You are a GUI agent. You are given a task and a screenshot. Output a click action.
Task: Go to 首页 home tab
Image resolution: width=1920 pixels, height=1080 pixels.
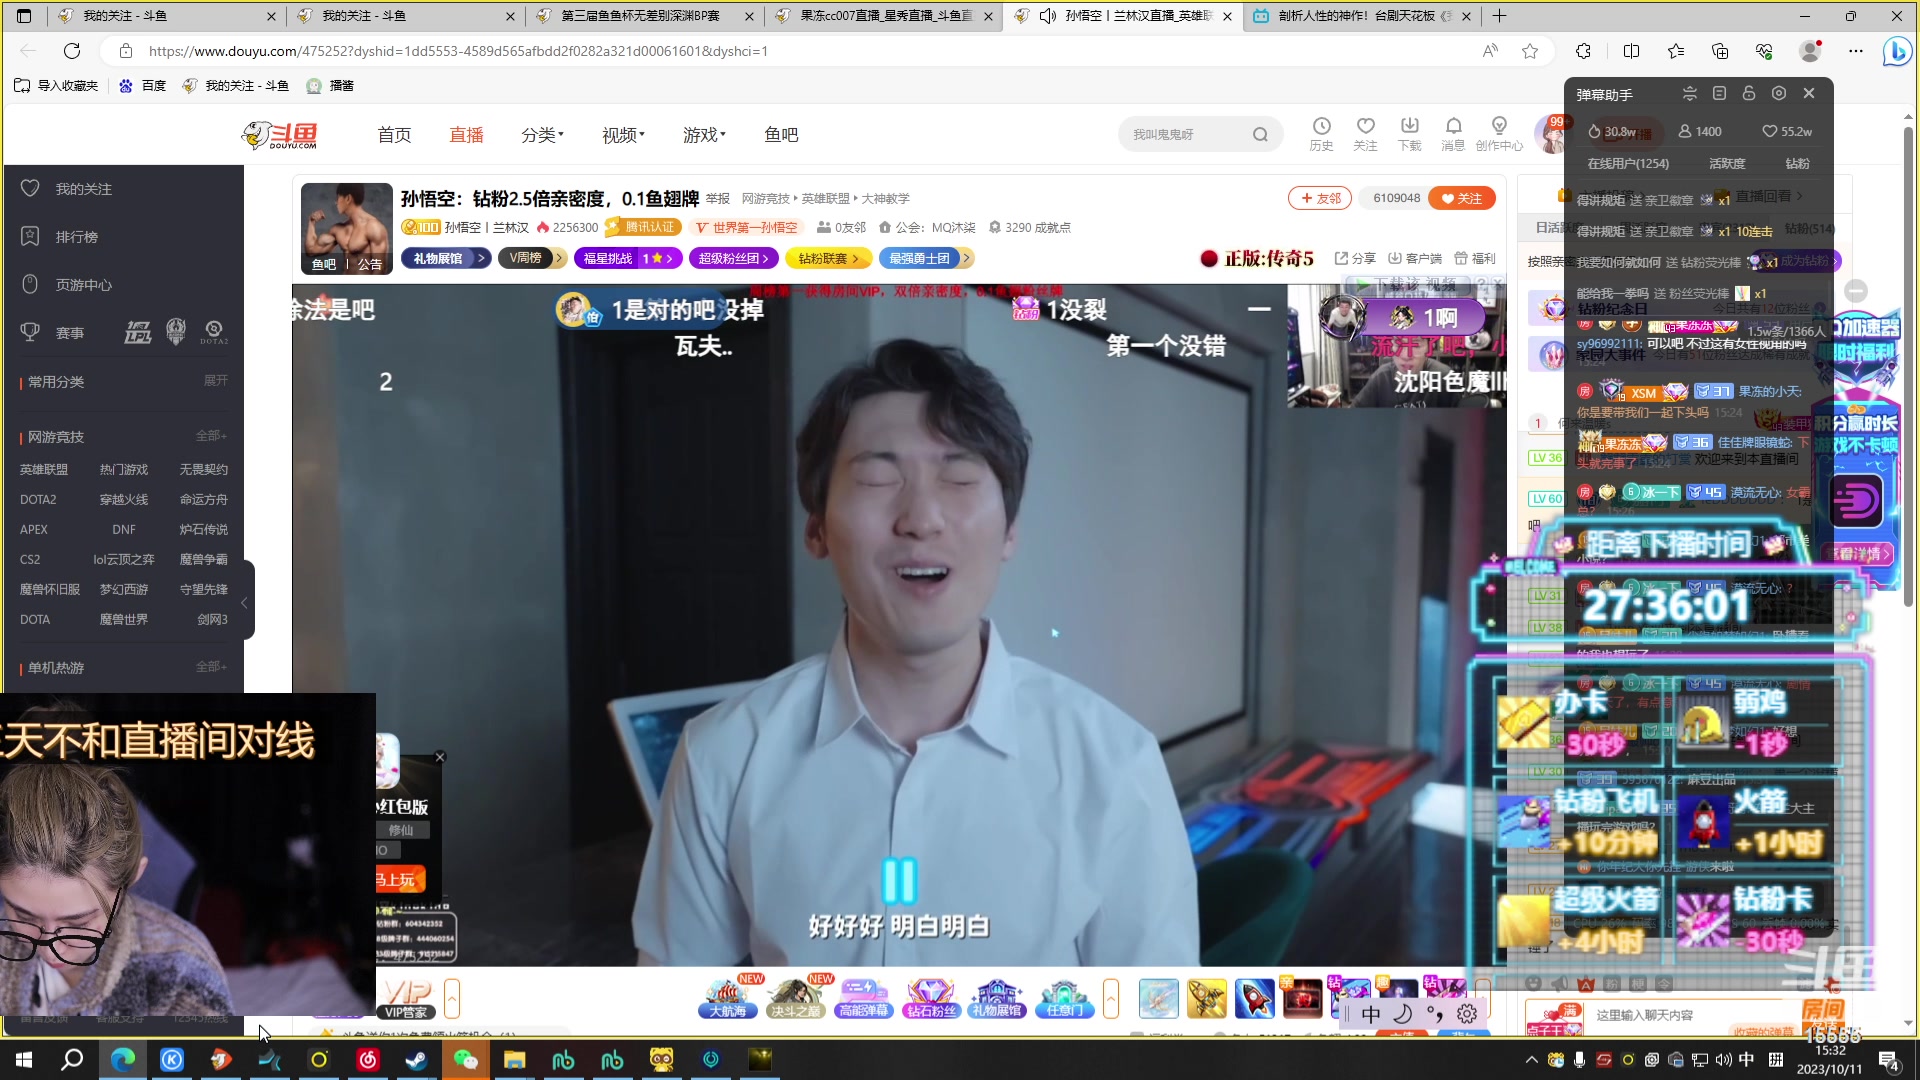[x=394, y=134]
